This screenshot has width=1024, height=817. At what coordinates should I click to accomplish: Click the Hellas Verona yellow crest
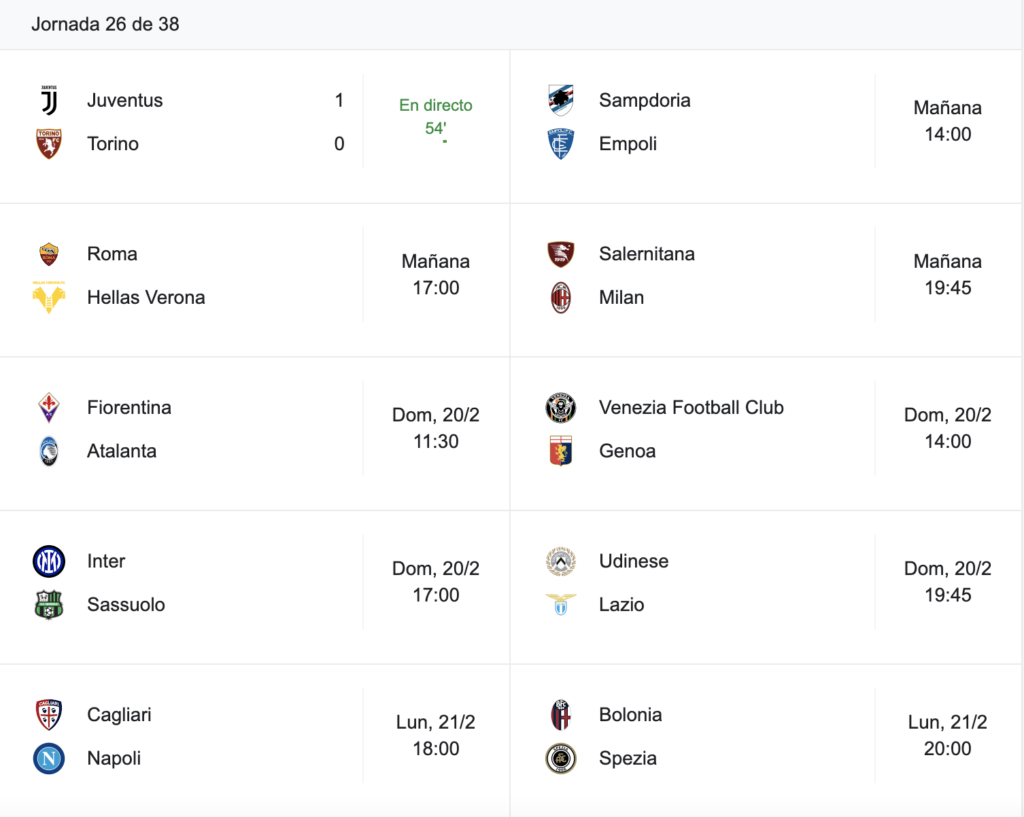(x=49, y=297)
